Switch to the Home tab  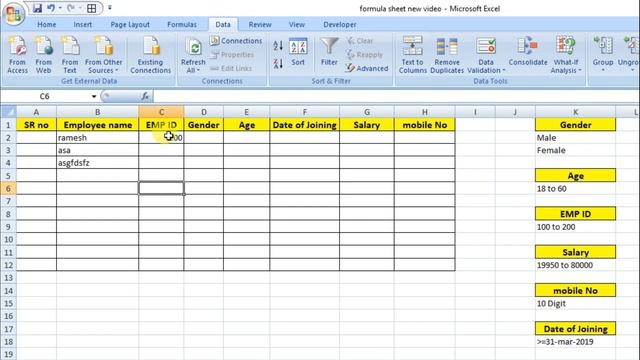point(47,24)
